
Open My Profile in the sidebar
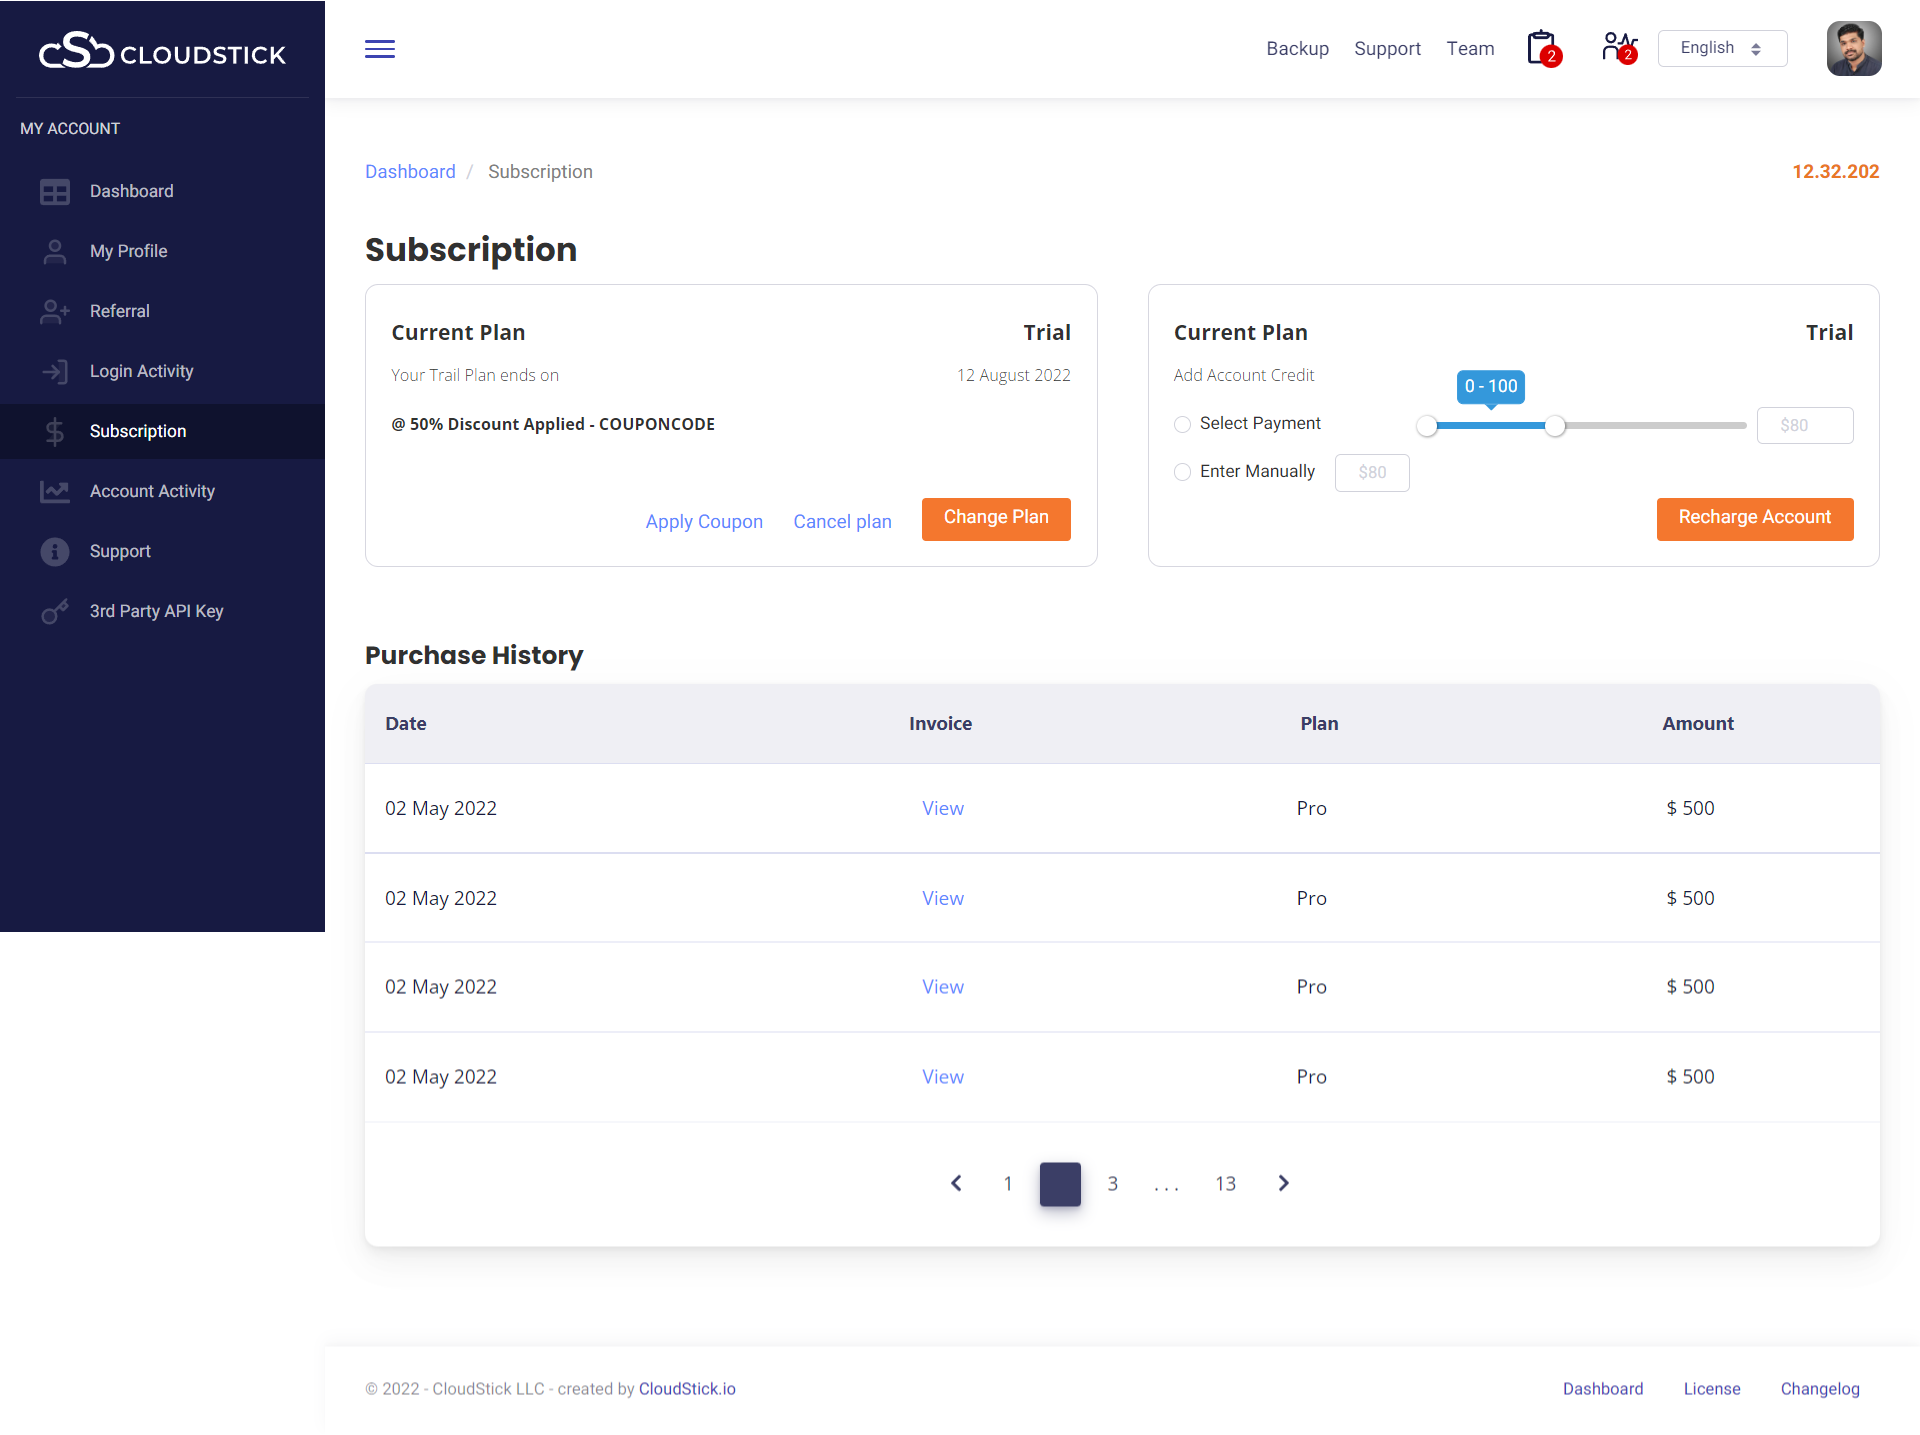(x=128, y=251)
